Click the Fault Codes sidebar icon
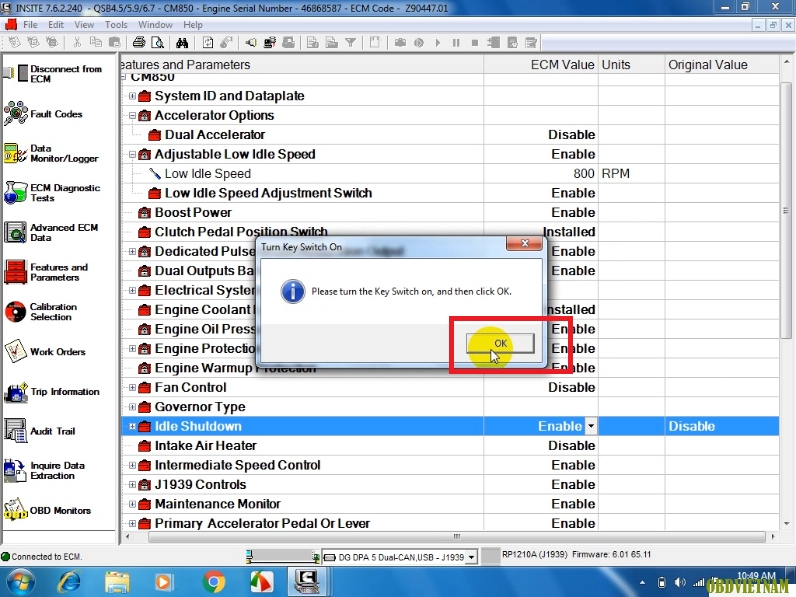796x597 pixels. 16,114
